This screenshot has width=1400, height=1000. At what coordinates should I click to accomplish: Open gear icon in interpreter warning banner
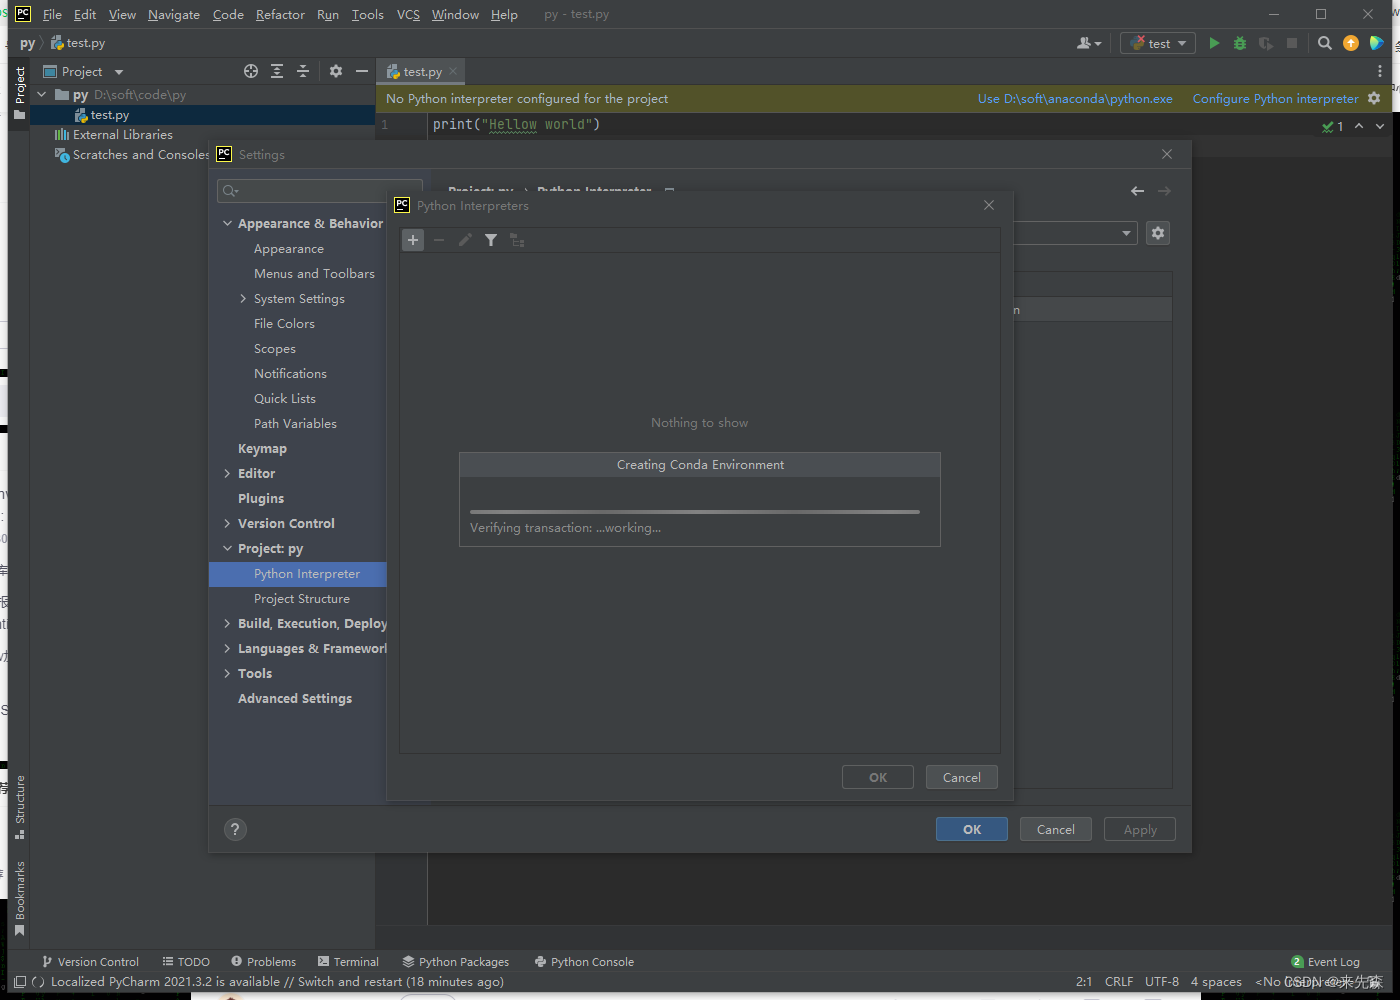pyautogui.click(x=1374, y=98)
